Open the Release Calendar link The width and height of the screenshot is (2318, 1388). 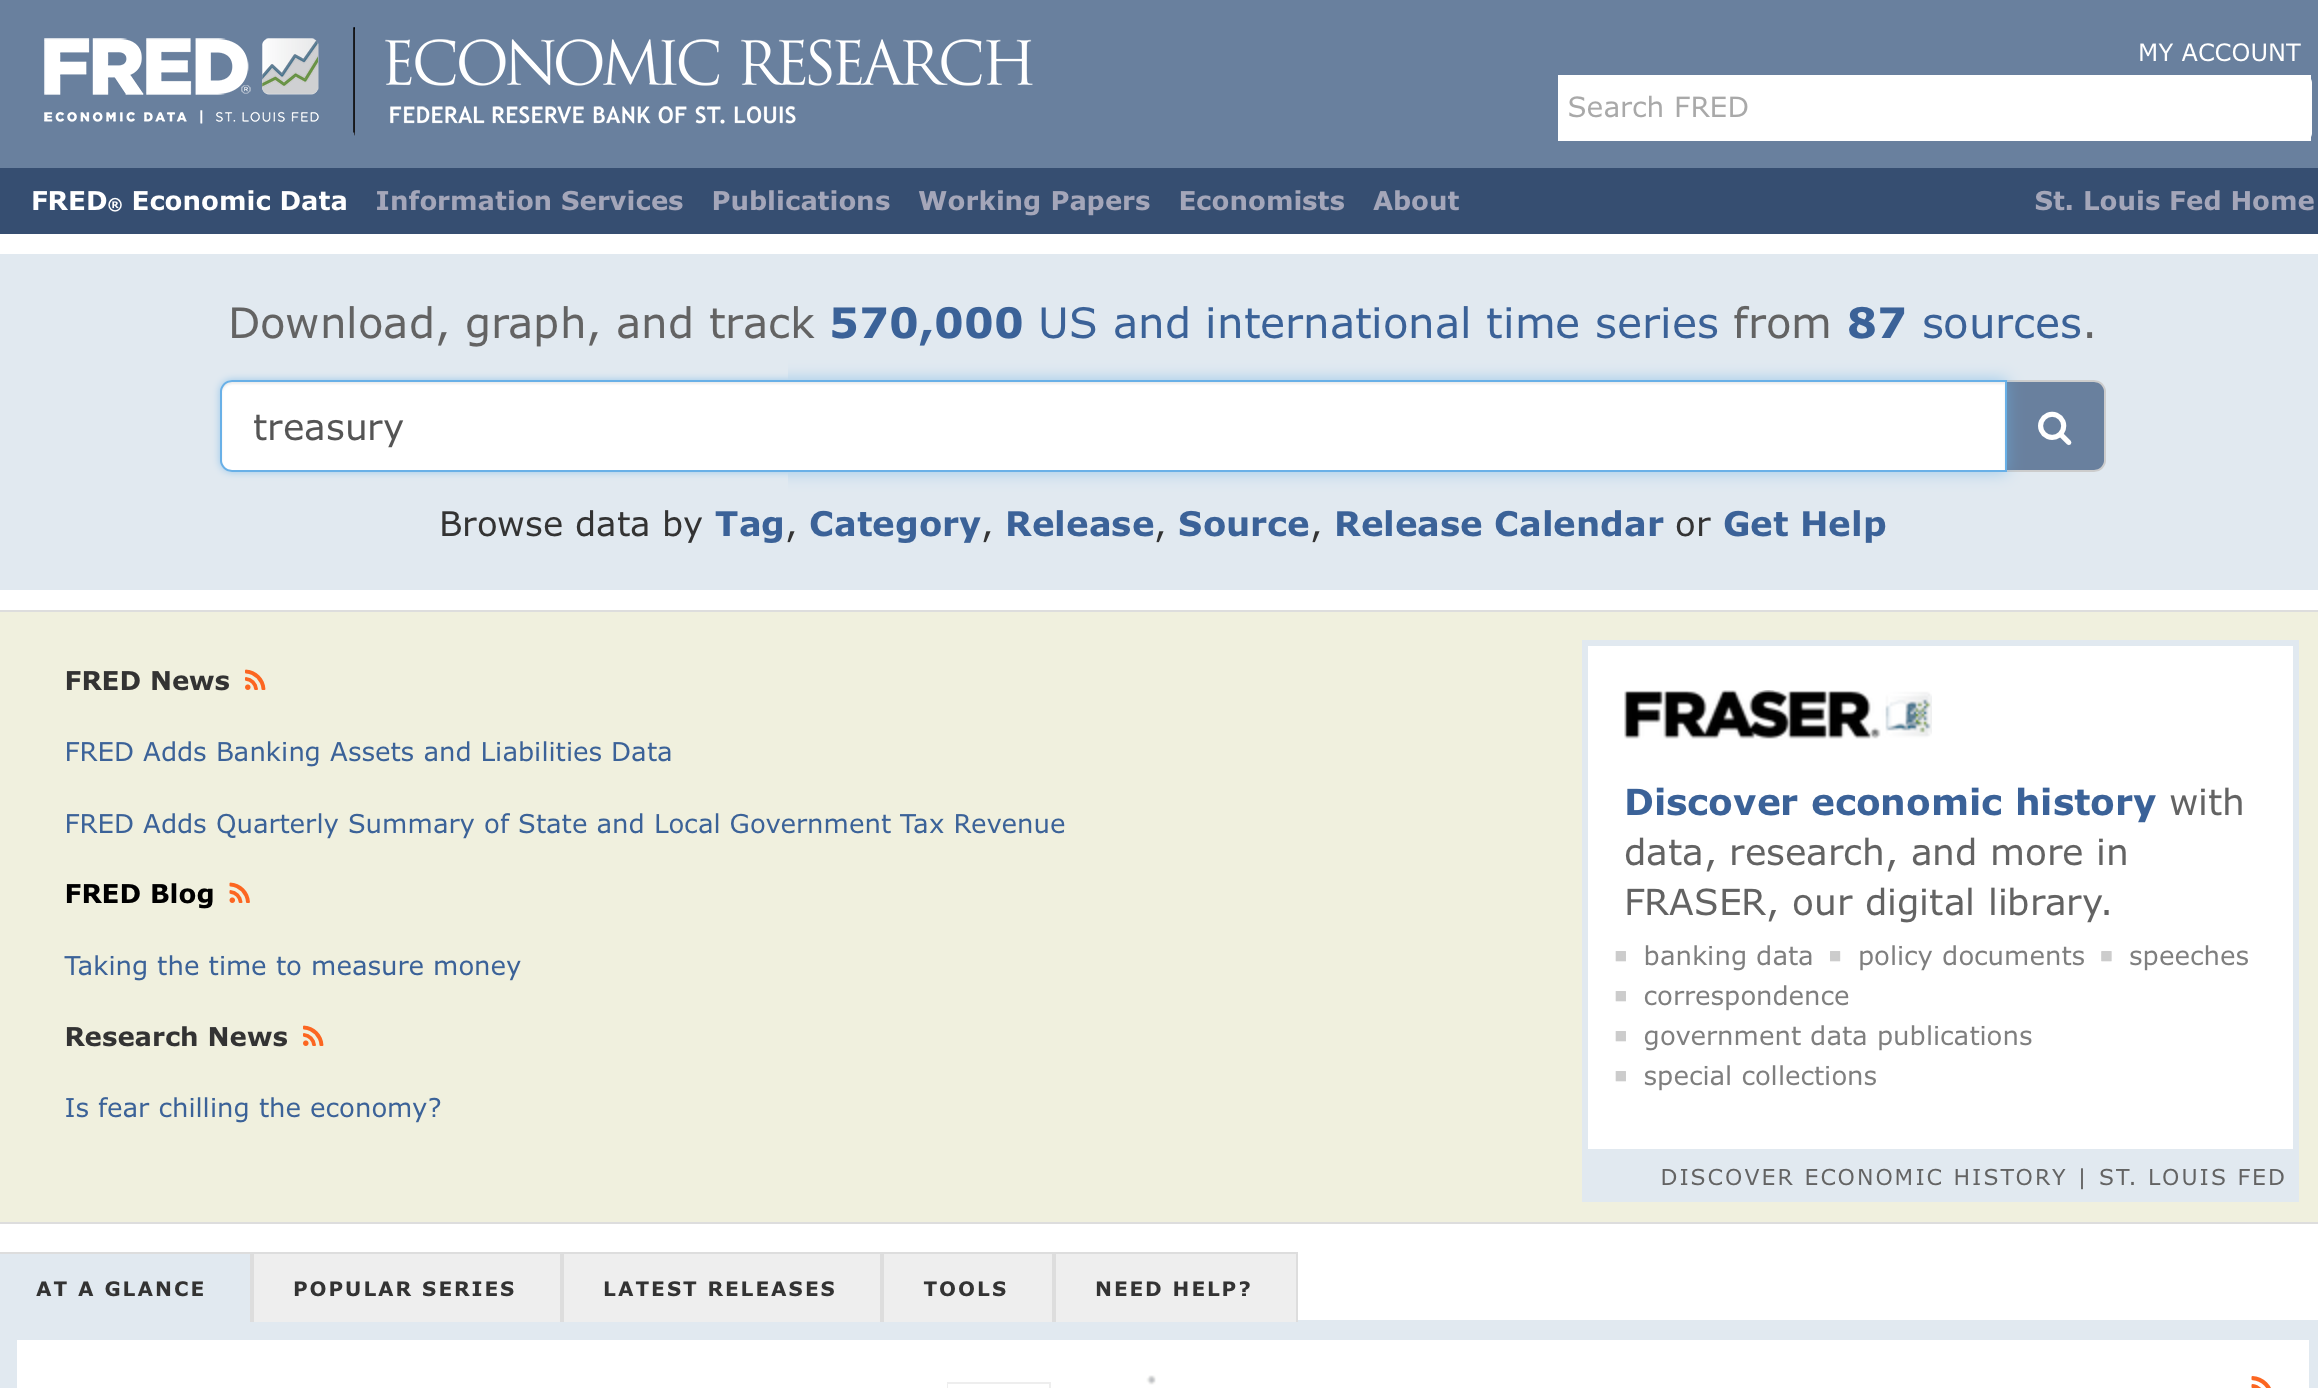click(x=1498, y=524)
